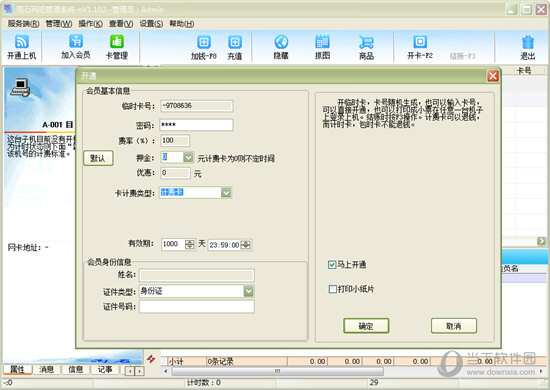The width and height of the screenshot is (550, 390).
Task: Close the 开通 dialog with red X
Action: (493, 76)
